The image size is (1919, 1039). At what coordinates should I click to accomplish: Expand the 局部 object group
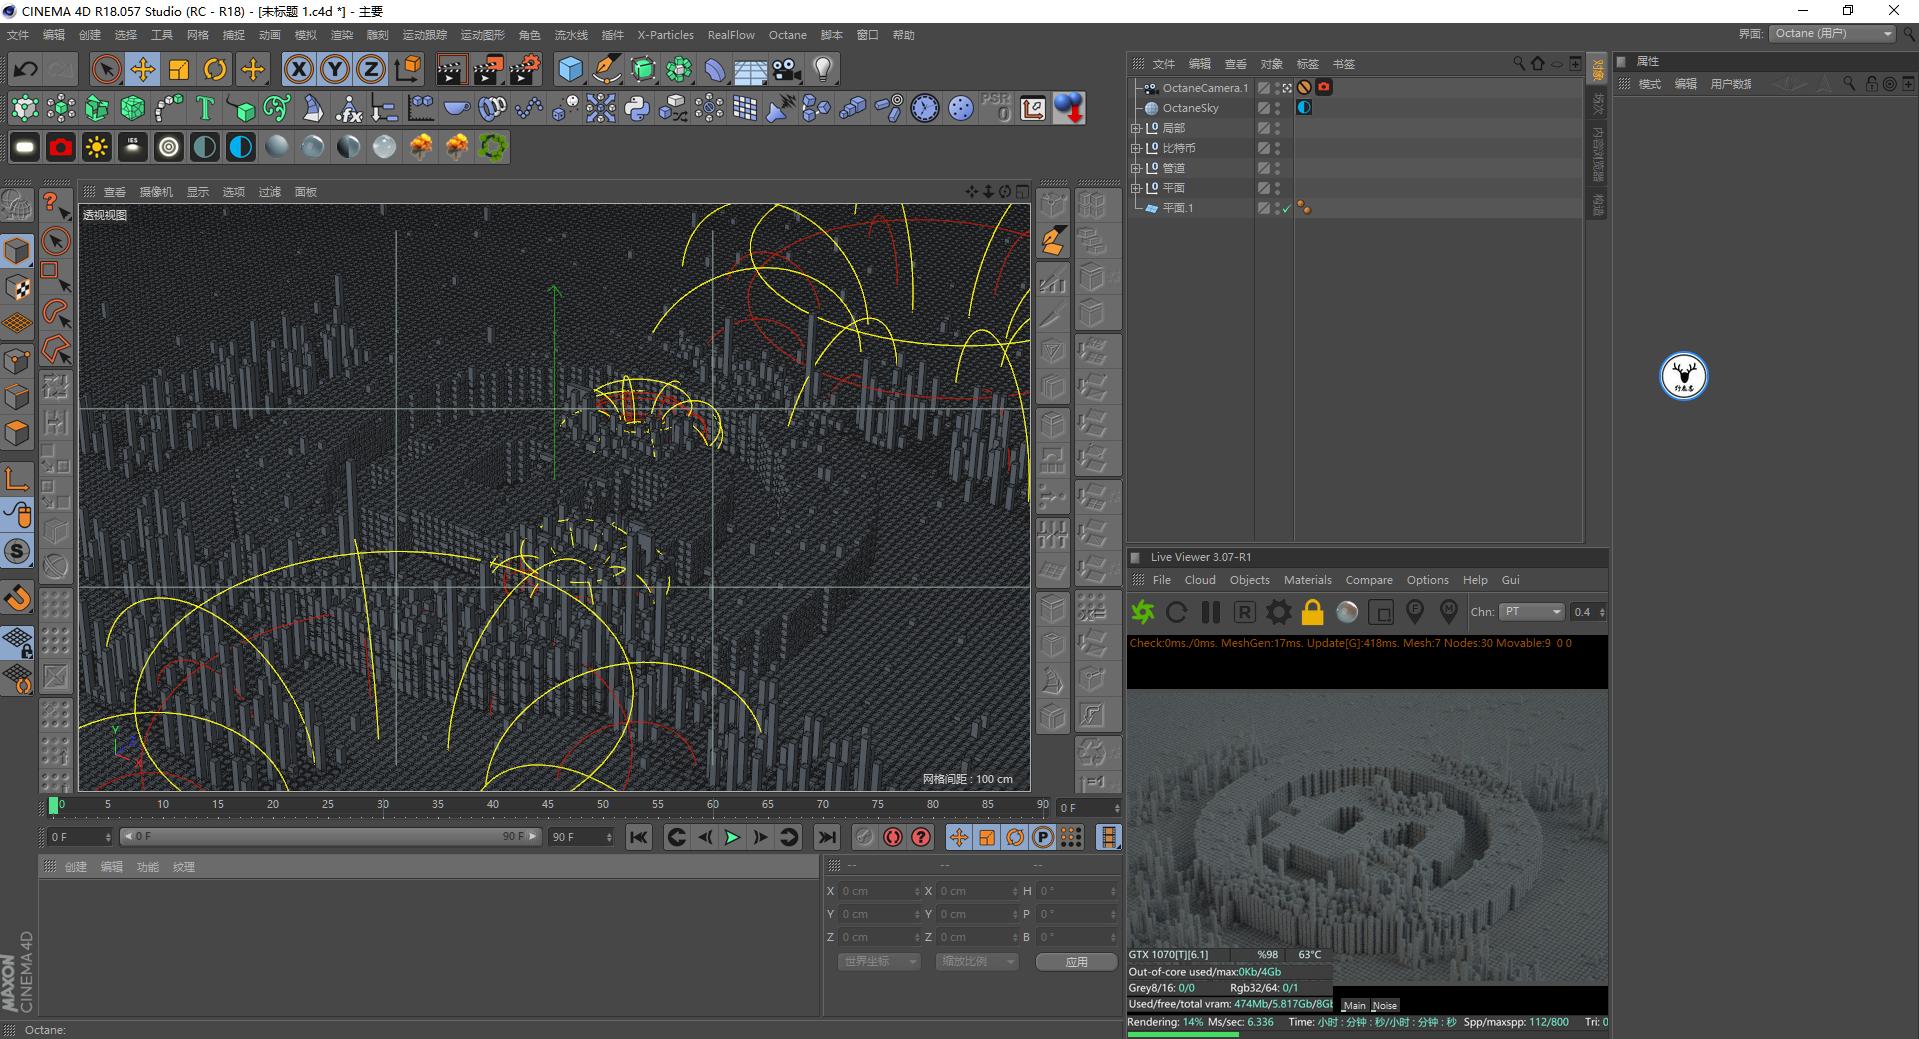(x=1136, y=128)
